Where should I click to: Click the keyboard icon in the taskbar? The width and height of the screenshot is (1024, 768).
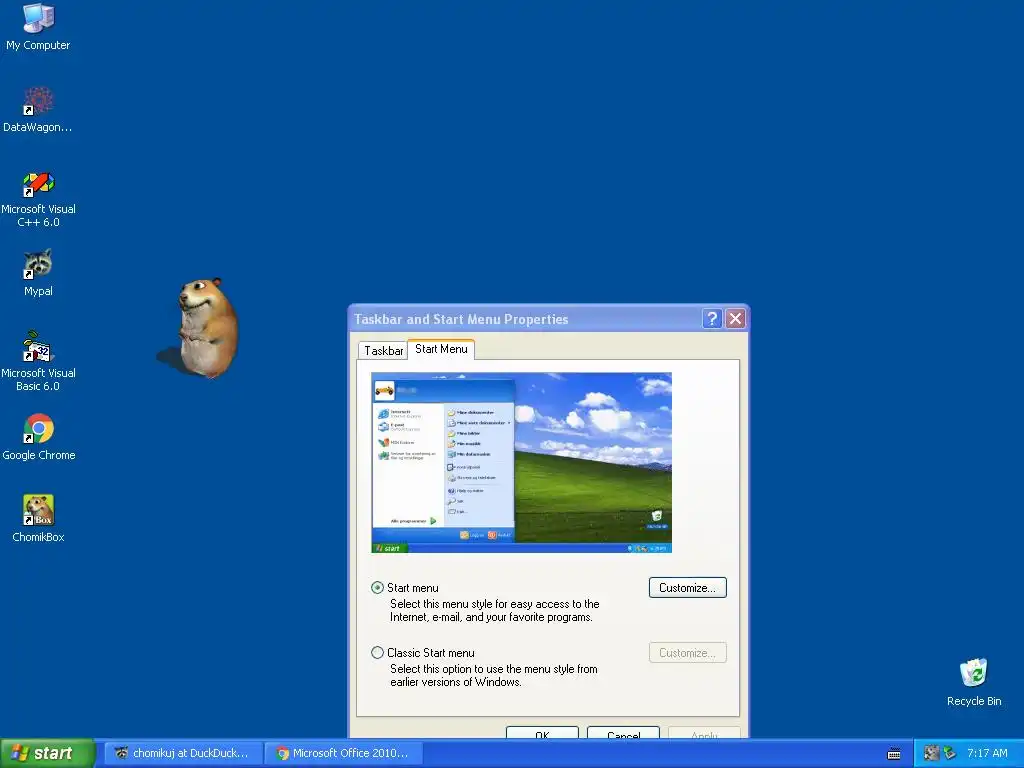(x=894, y=754)
